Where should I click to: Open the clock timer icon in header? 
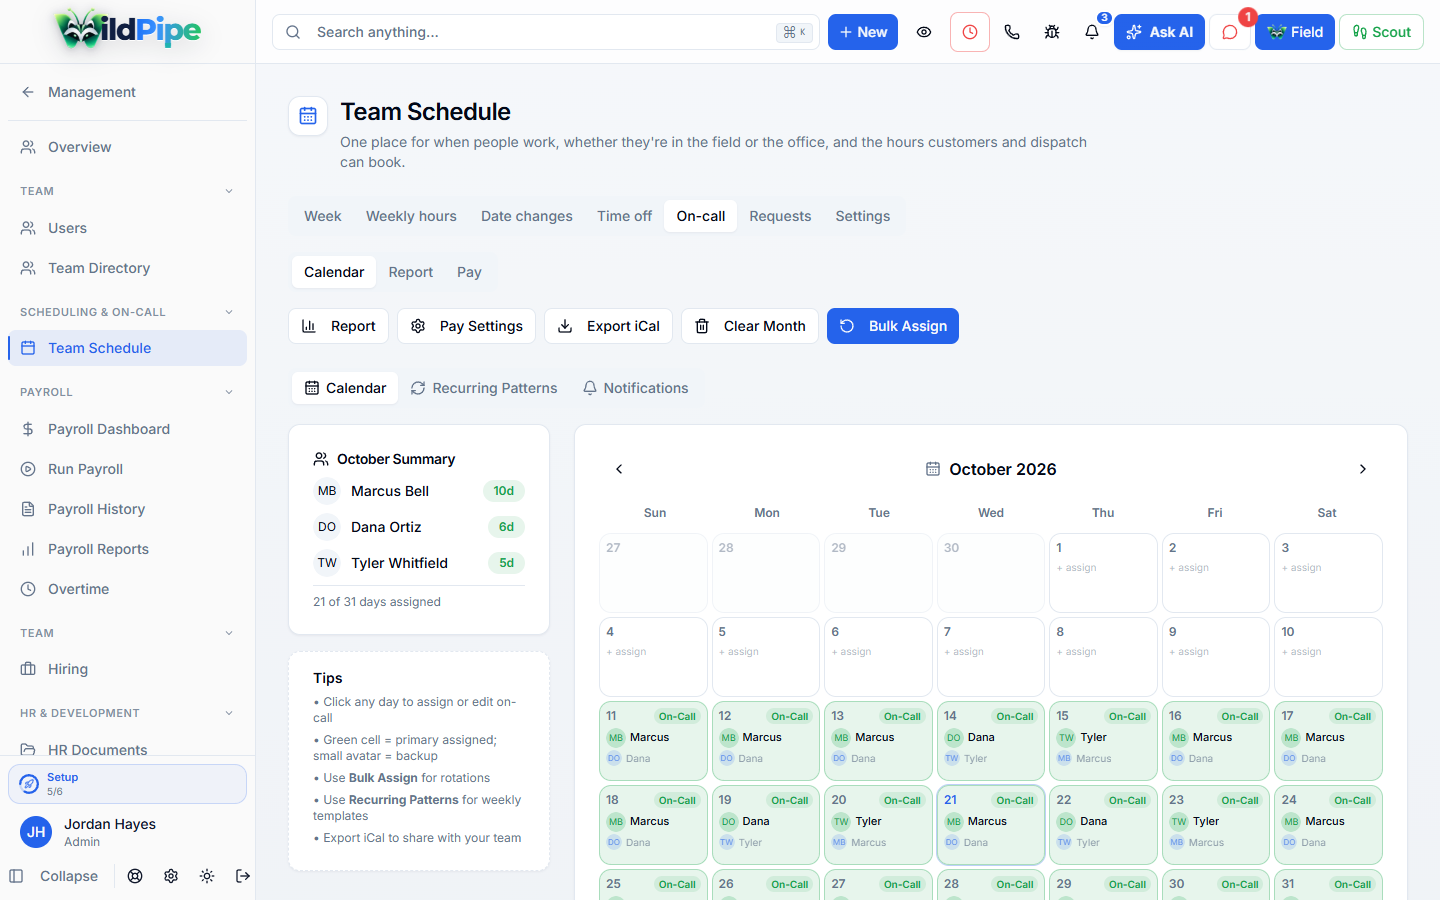(970, 32)
